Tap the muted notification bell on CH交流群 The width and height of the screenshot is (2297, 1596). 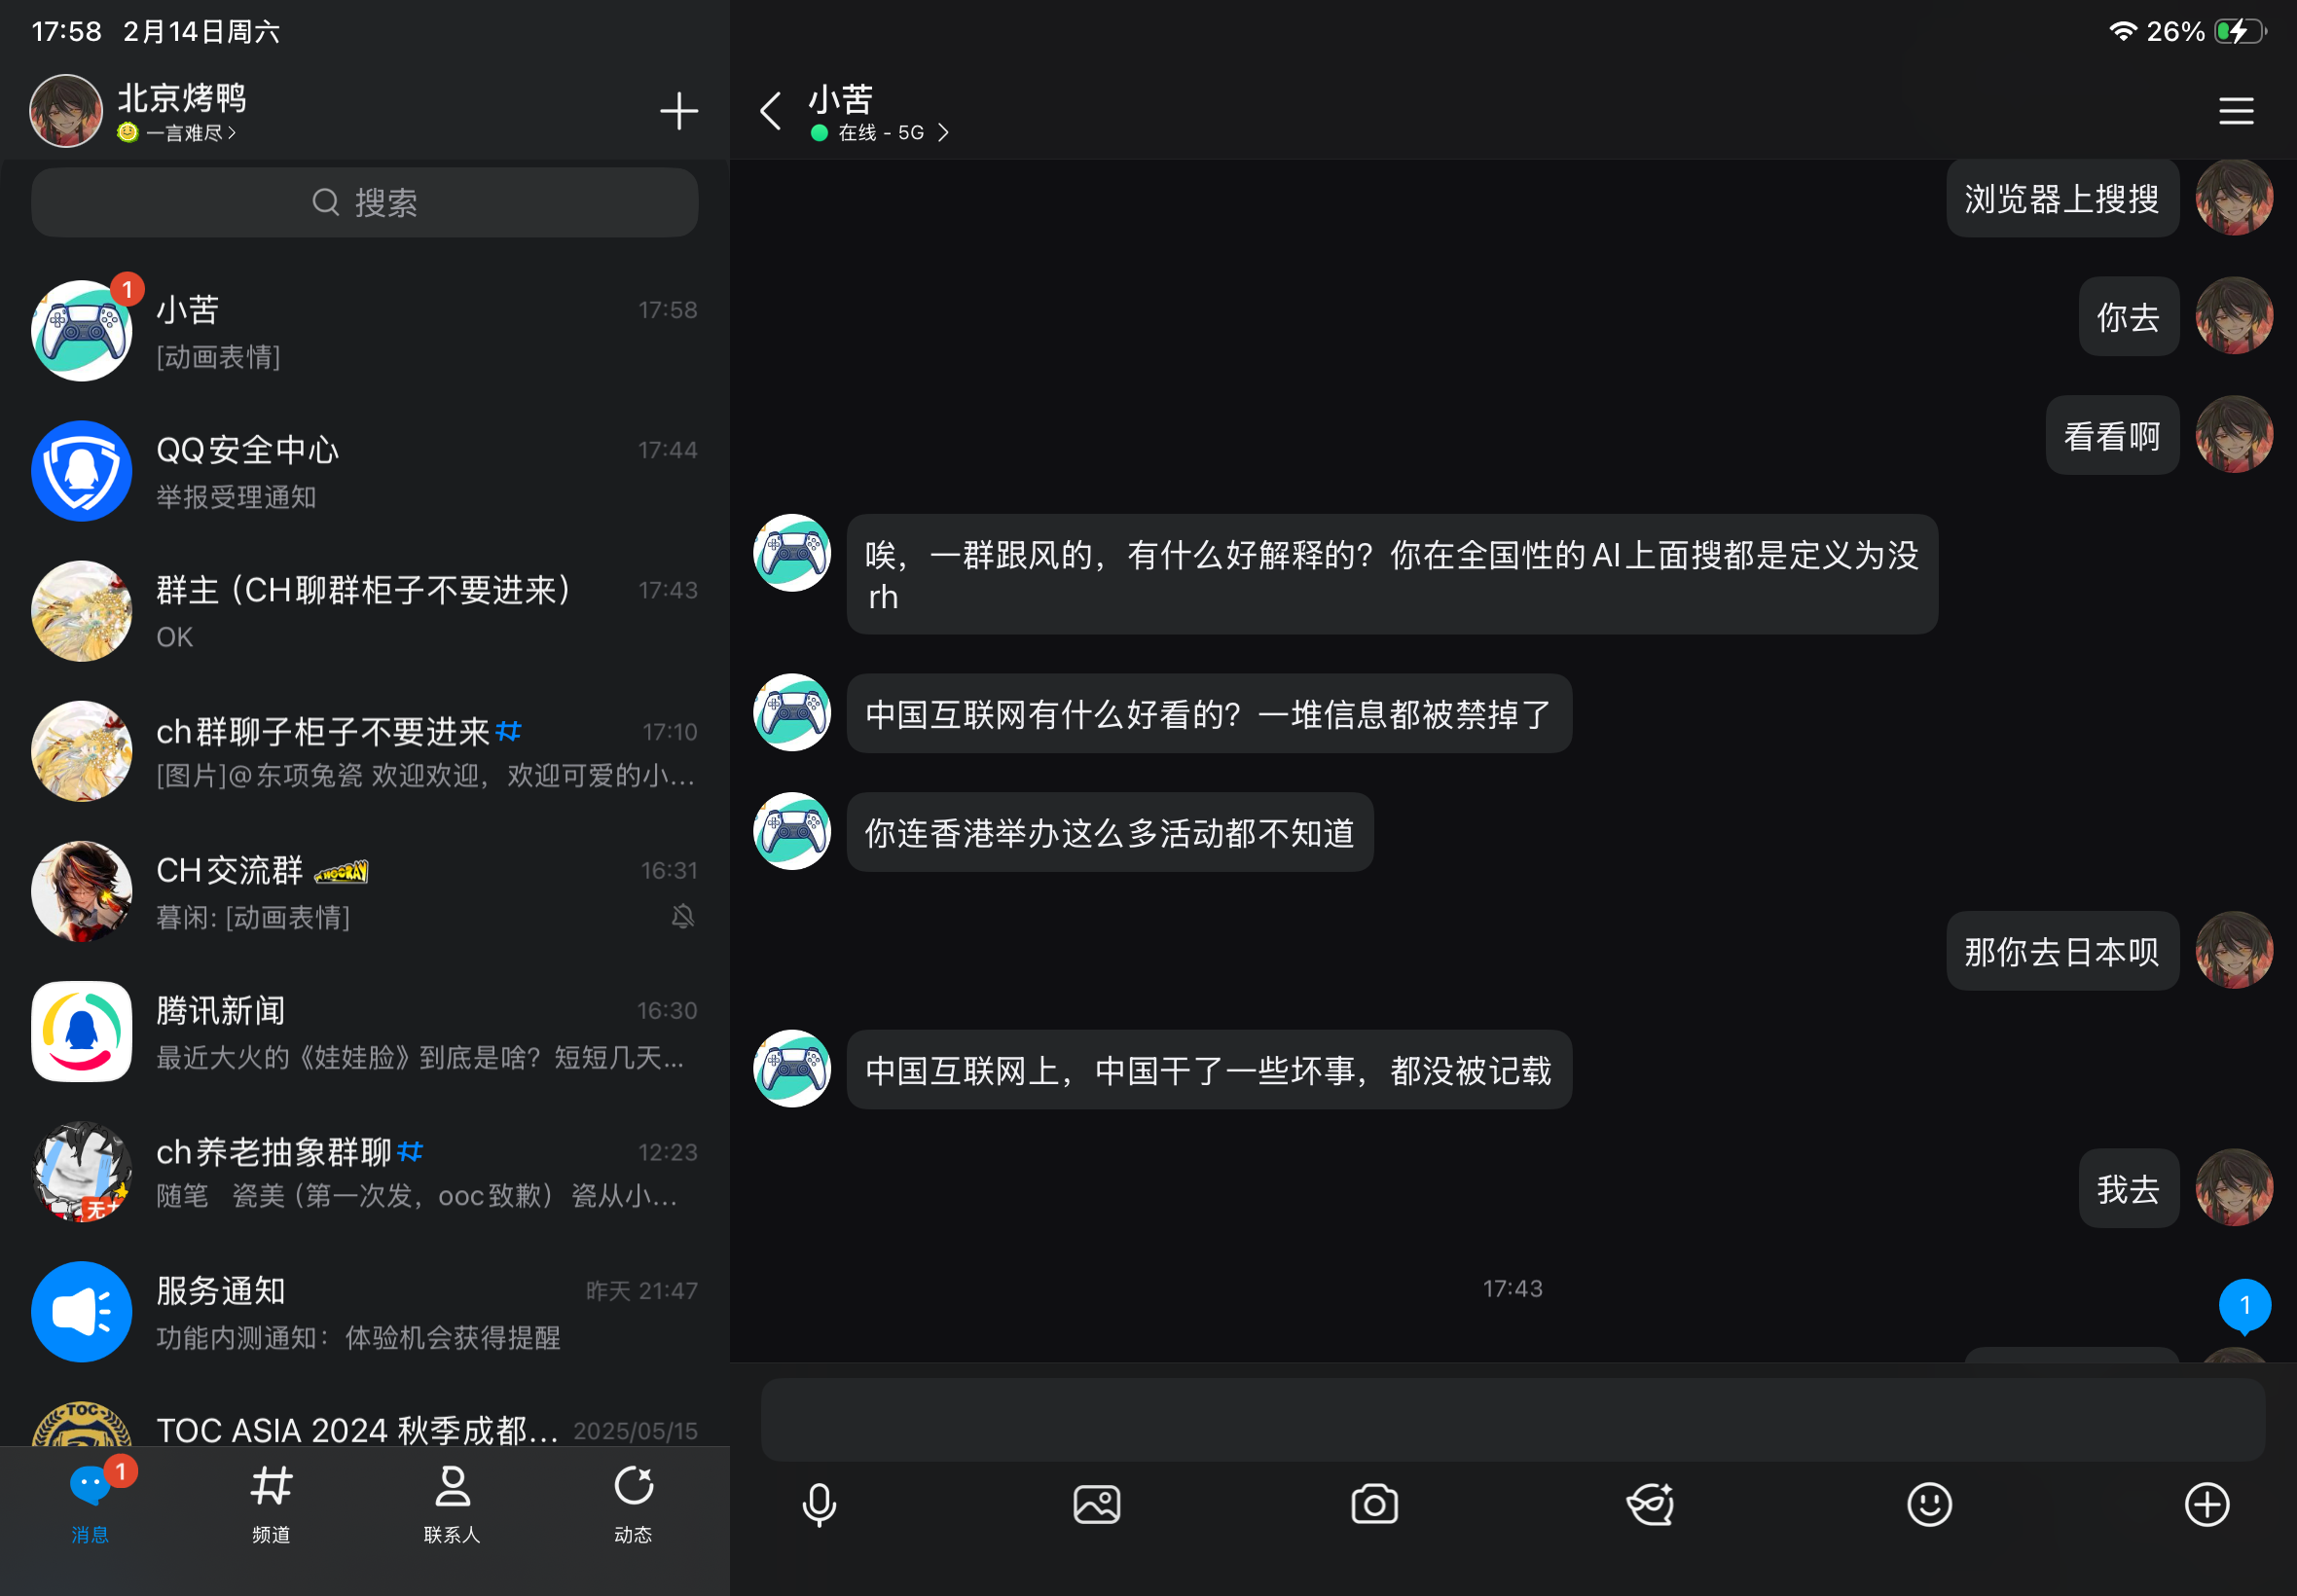(x=681, y=916)
